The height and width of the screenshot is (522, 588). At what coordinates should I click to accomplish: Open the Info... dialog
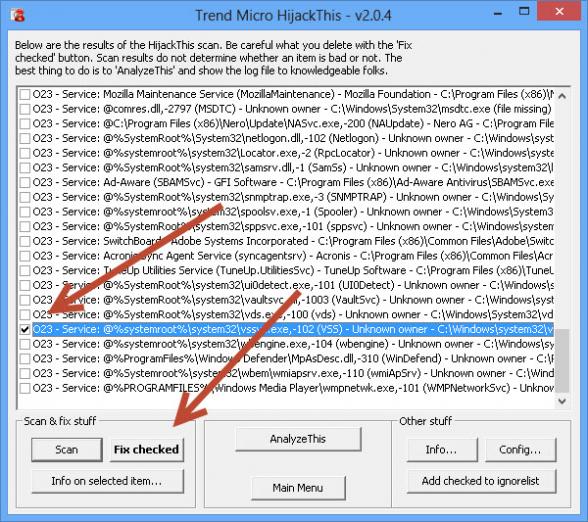pyautogui.click(x=442, y=449)
